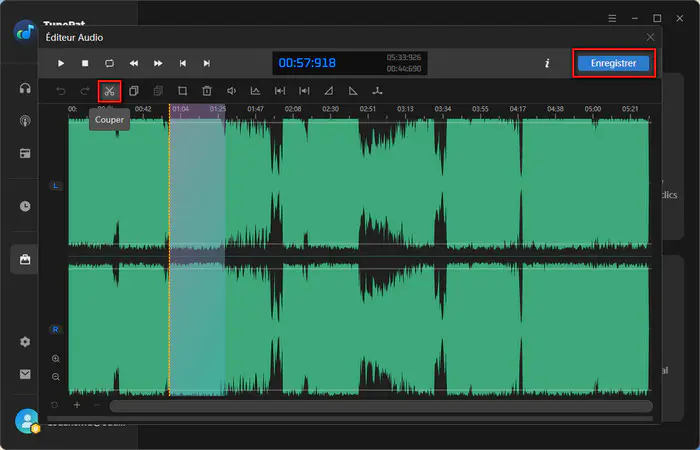Open the mail icon in sidebar
The width and height of the screenshot is (700, 450).
click(x=25, y=374)
